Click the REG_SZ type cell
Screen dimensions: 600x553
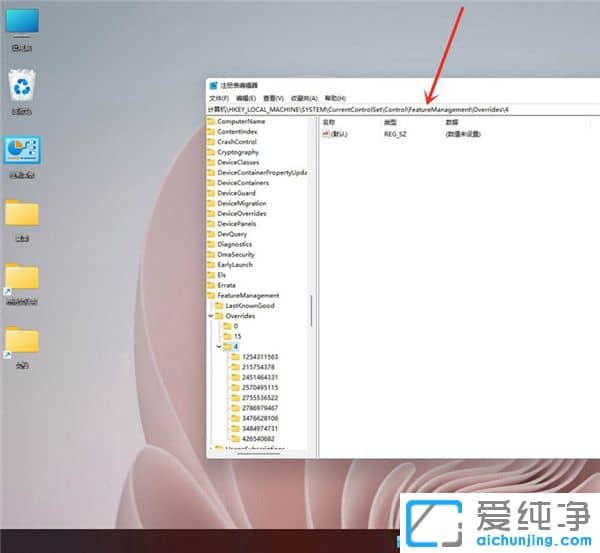point(395,134)
